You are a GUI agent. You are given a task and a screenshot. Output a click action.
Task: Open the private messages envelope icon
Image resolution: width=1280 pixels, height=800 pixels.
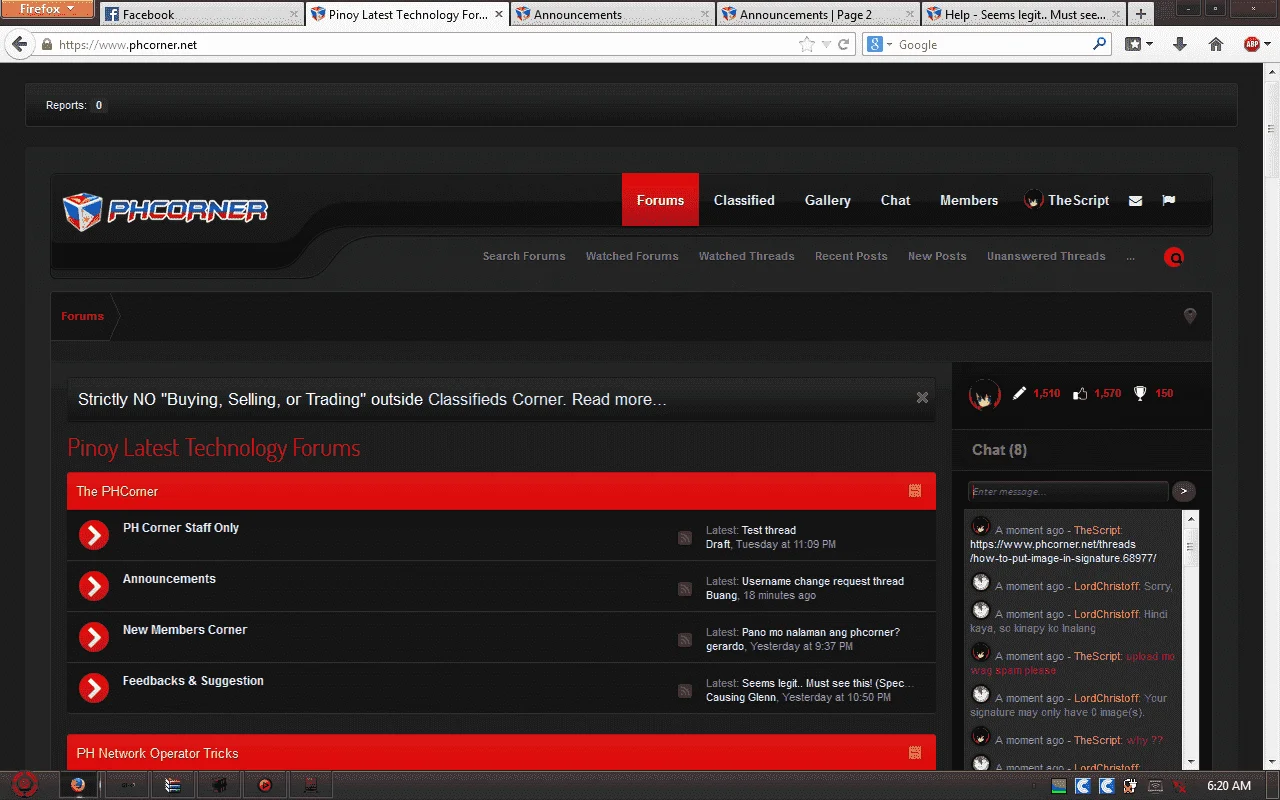click(1135, 200)
